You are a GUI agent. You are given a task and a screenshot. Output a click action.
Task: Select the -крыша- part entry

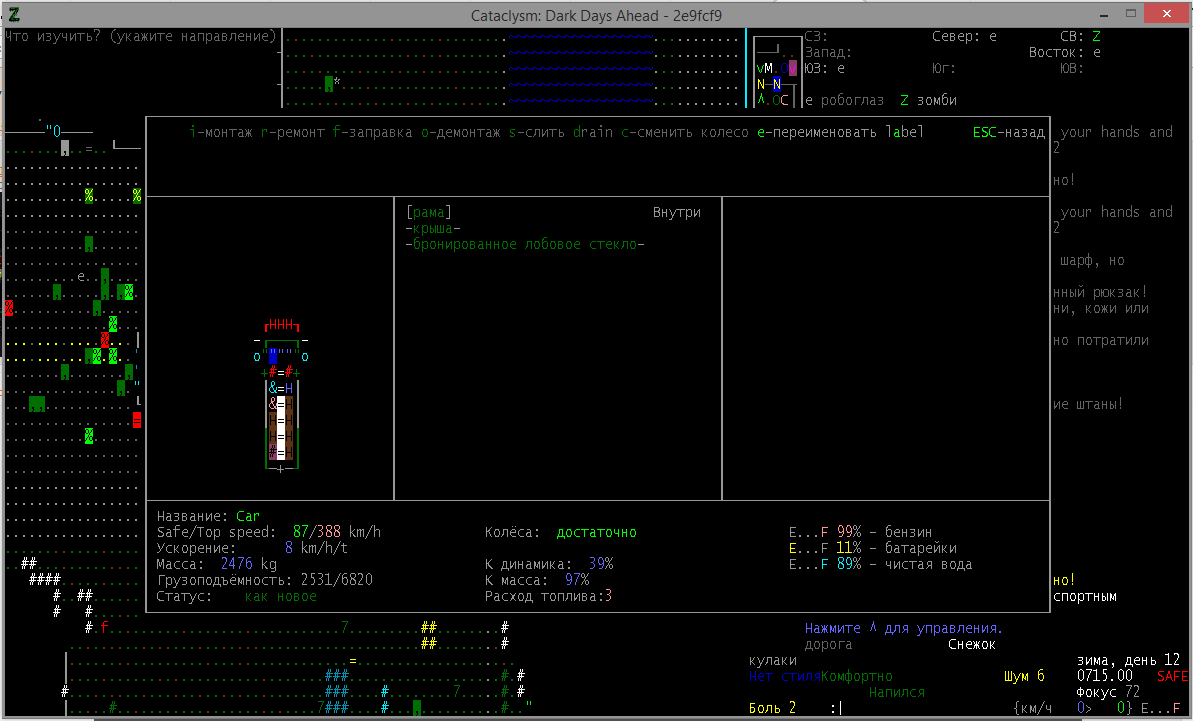(433, 228)
